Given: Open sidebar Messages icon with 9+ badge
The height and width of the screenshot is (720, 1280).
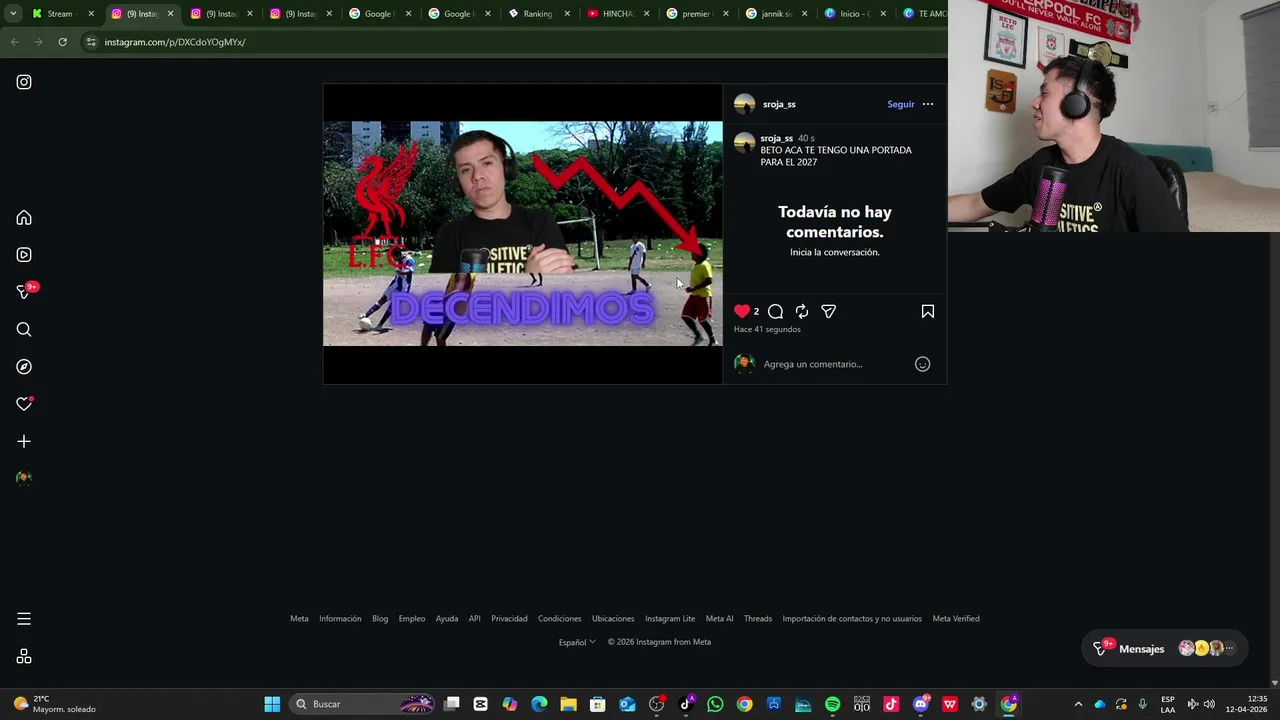Looking at the screenshot, I should (24, 291).
